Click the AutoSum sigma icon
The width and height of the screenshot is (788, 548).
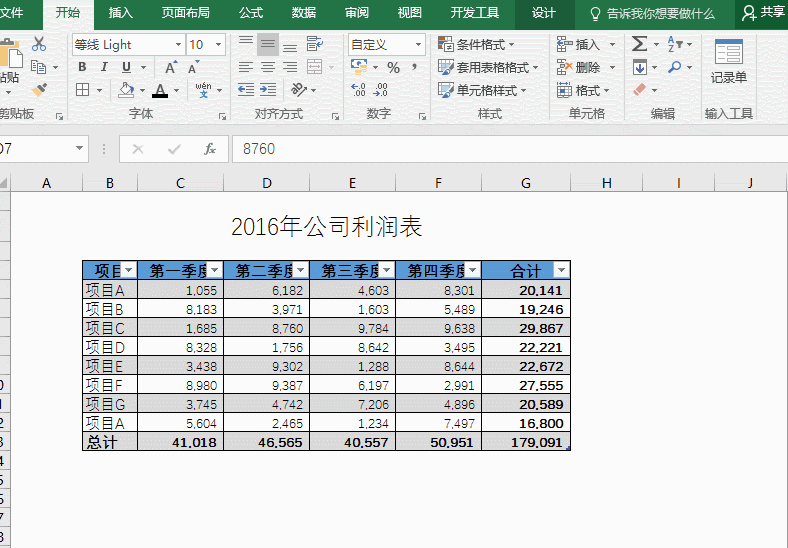[639, 44]
